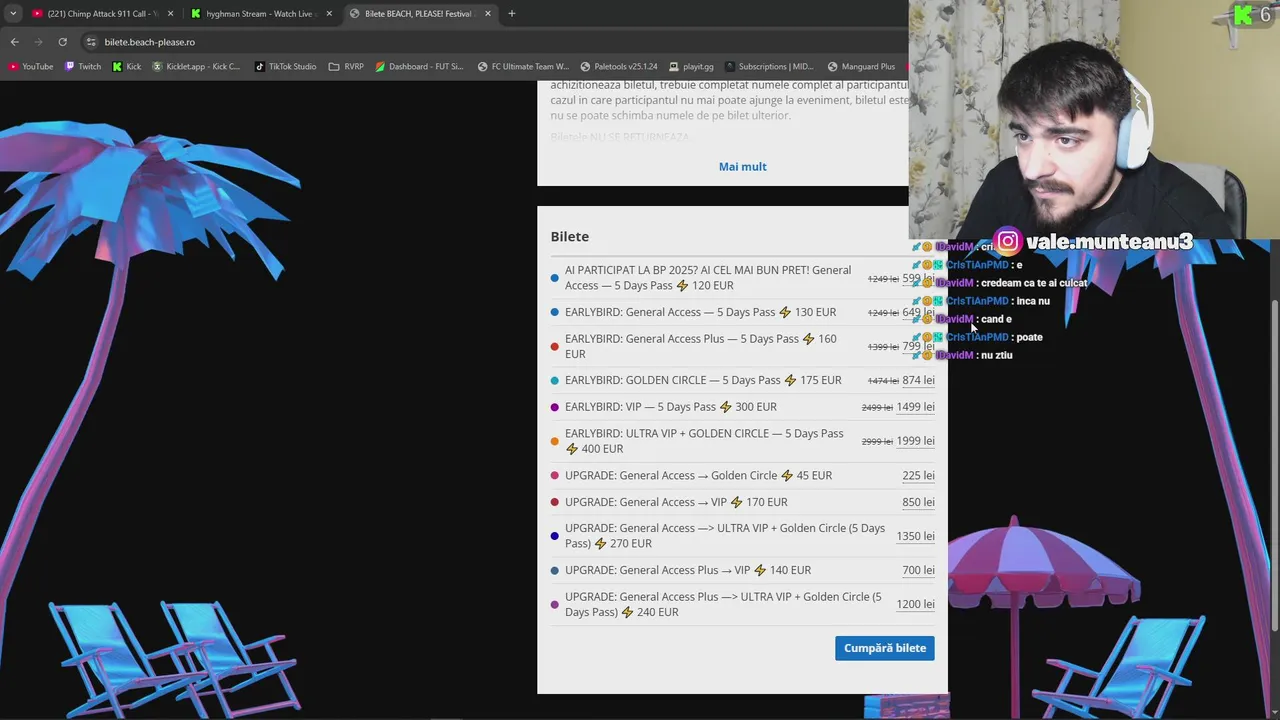Select UPGRADE General Access to VIP 170 EUR

tap(742, 502)
